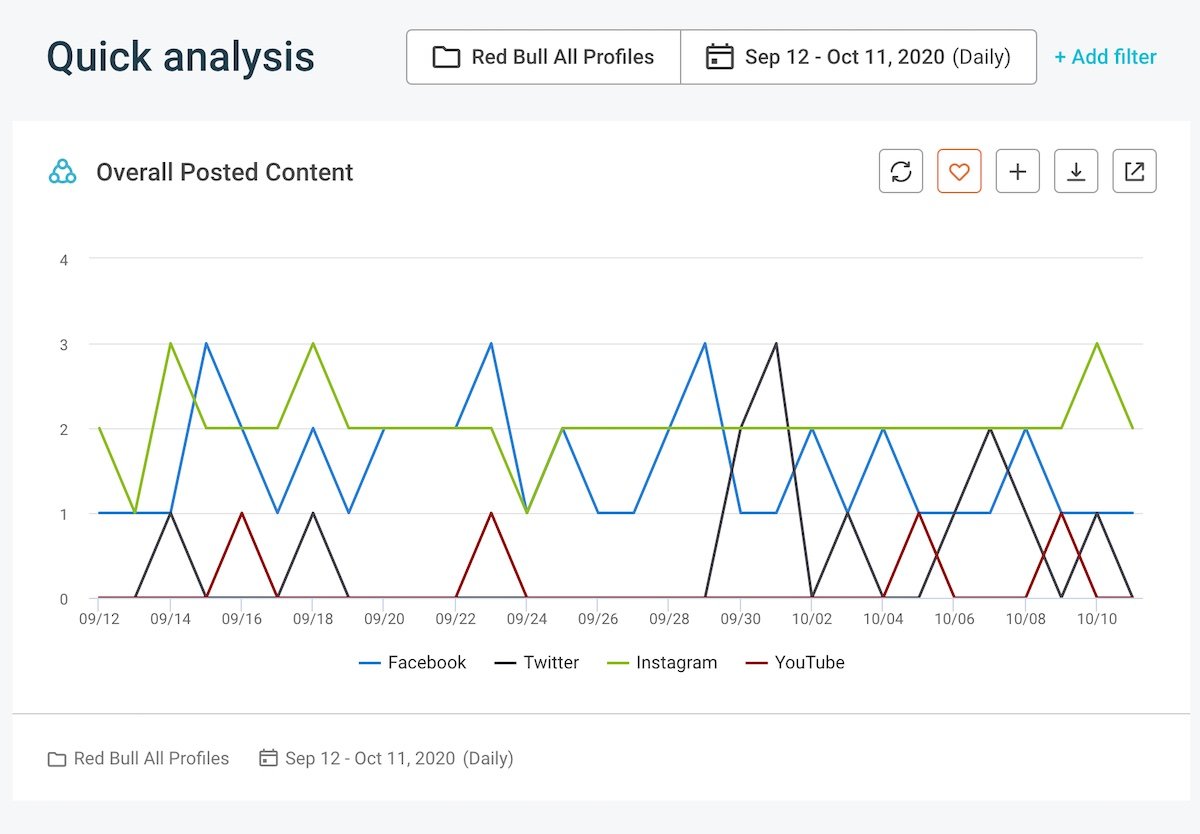Click the plus icon button on chart

coord(1018,171)
